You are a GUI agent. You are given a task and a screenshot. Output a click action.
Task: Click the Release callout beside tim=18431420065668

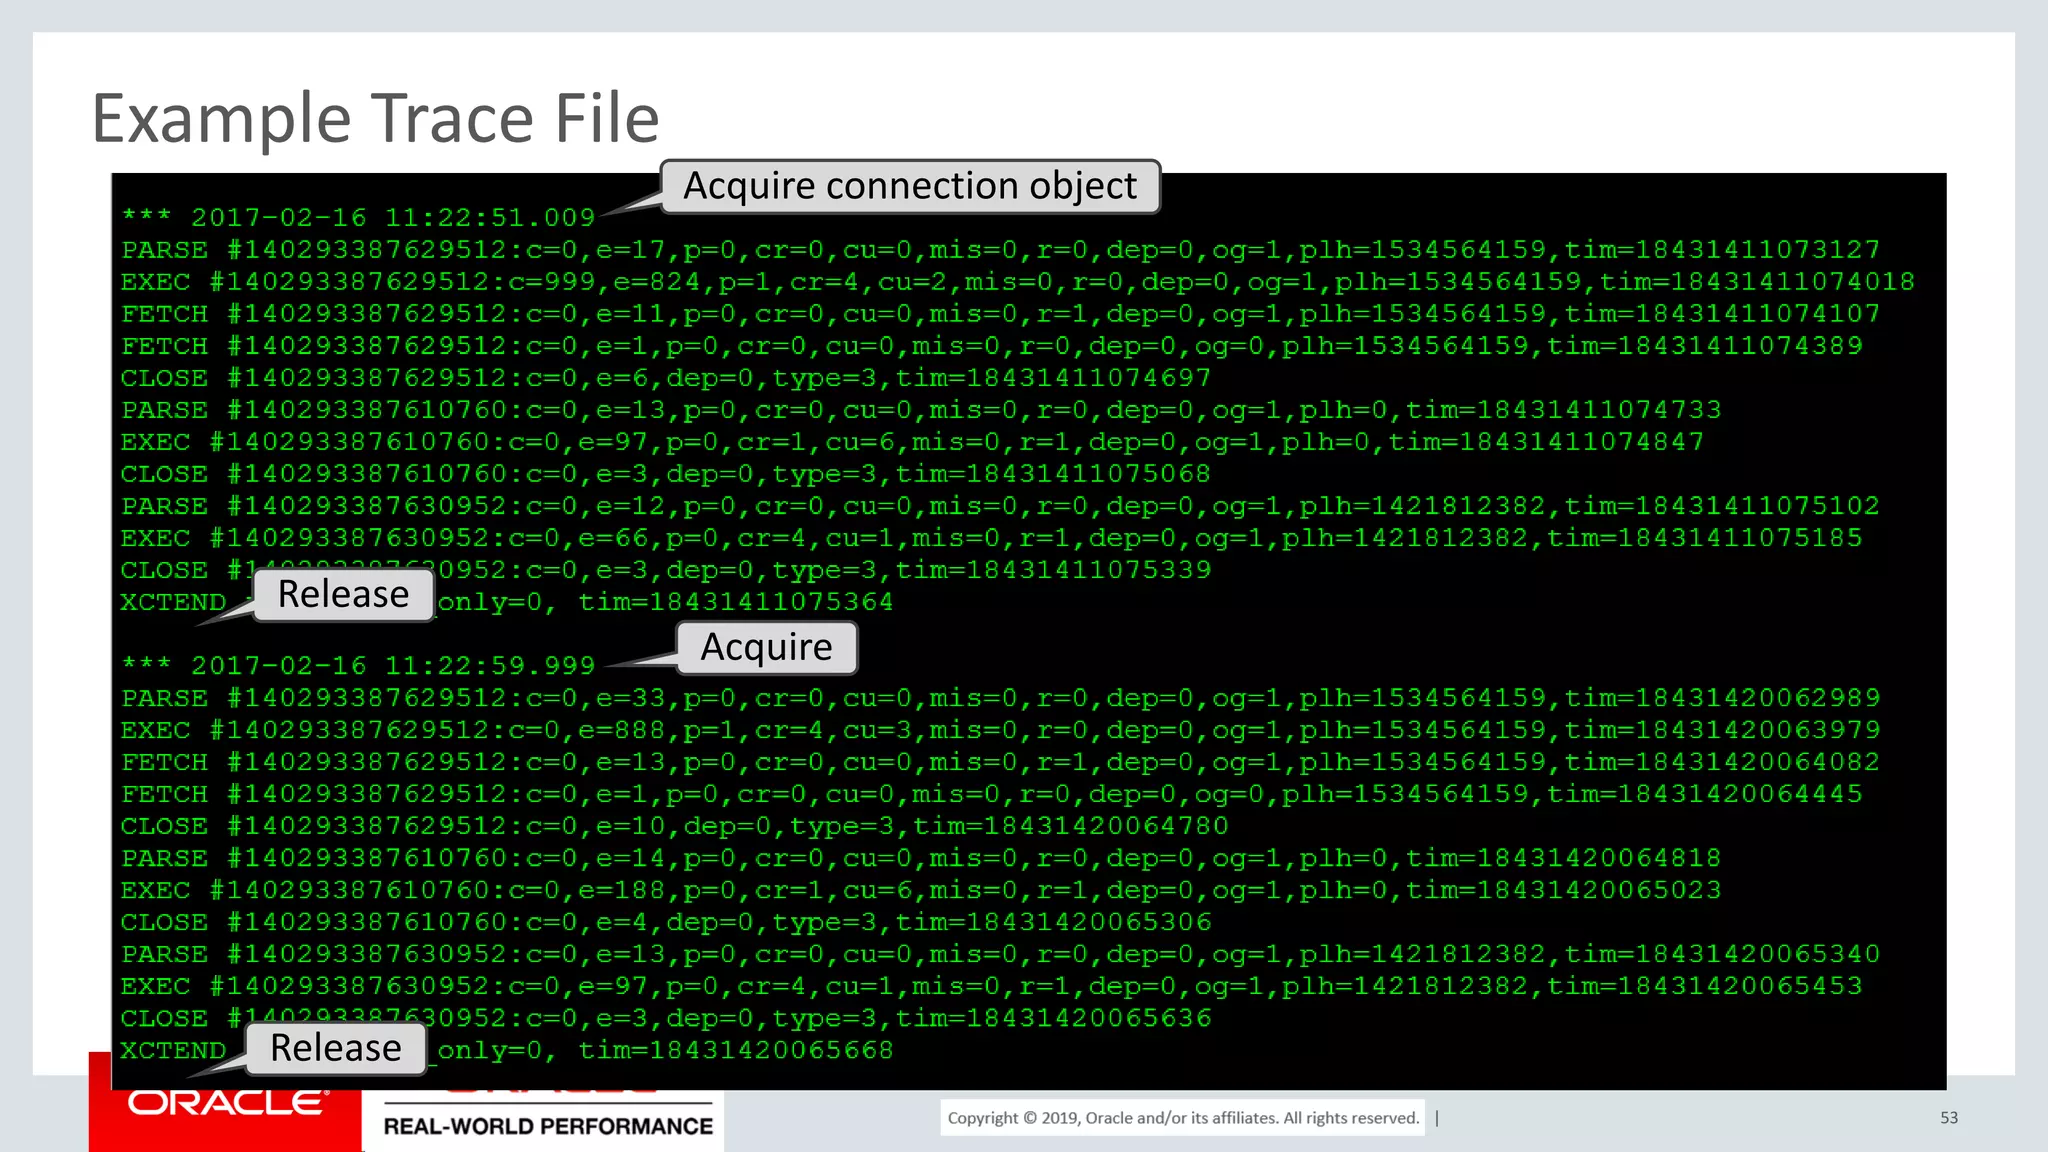tap(336, 1048)
